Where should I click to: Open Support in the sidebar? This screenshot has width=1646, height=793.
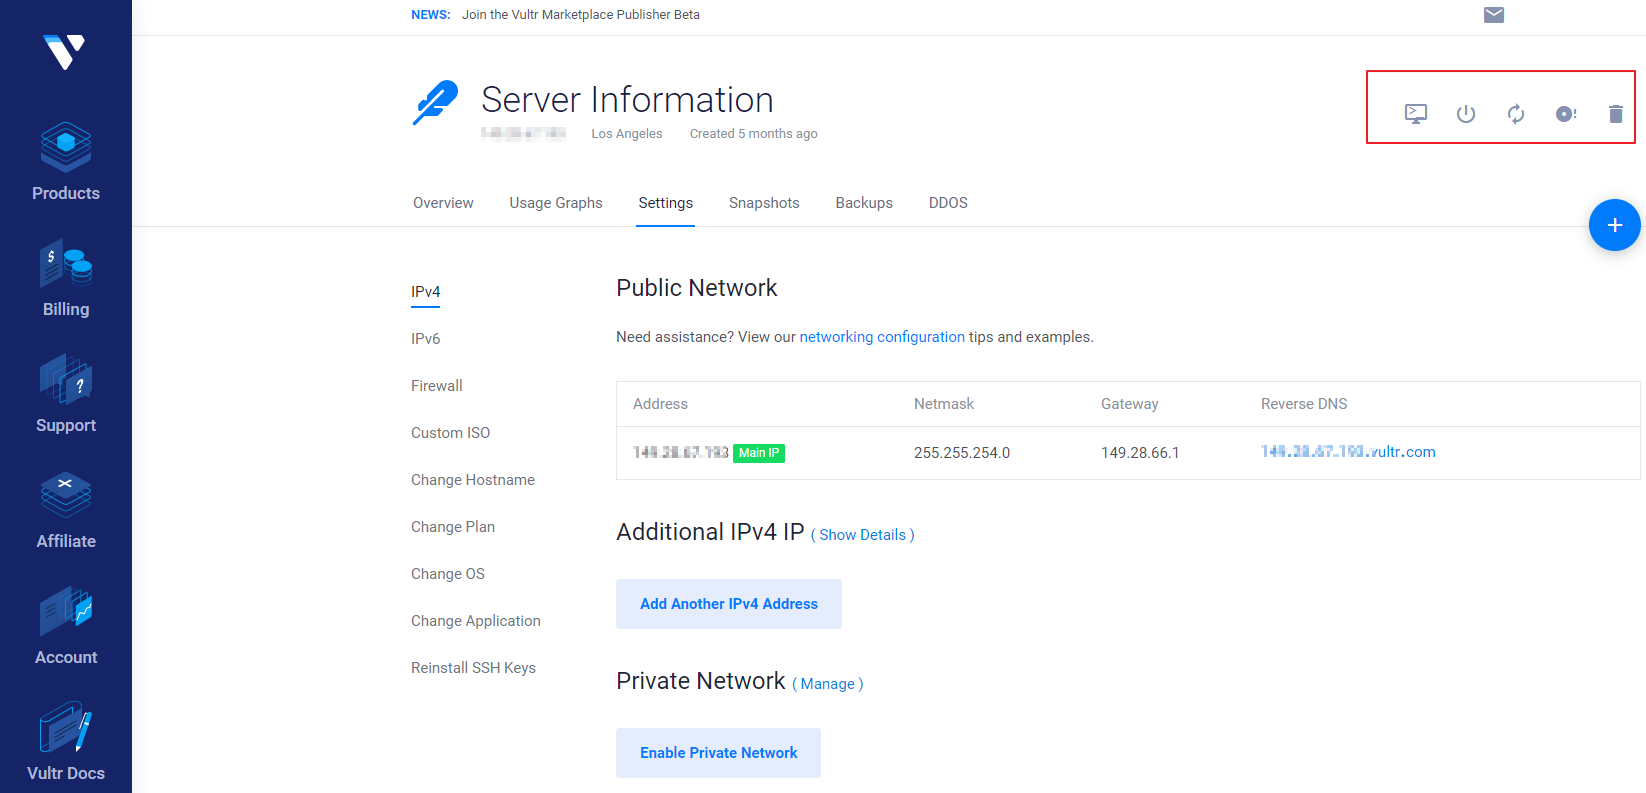point(66,394)
